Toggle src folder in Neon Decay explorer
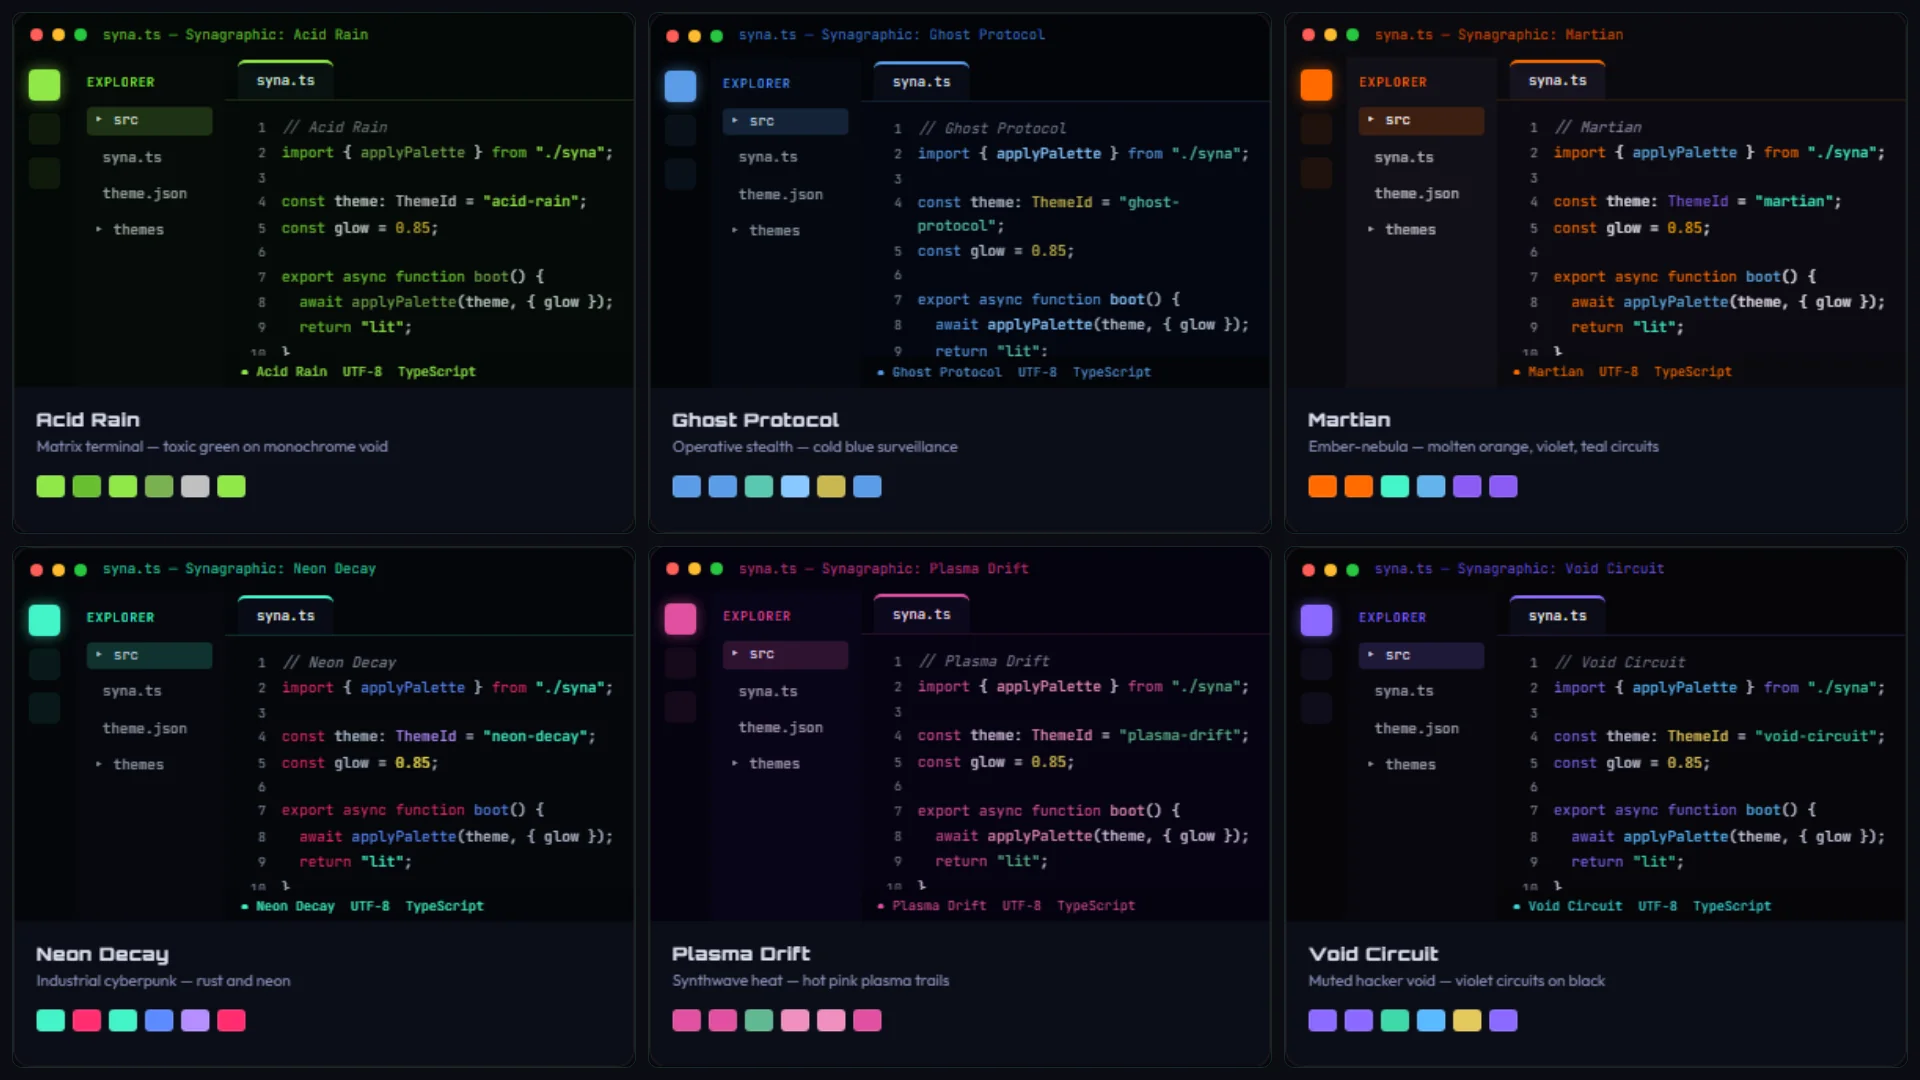Image resolution: width=1920 pixels, height=1080 pixels. point(149,655)
